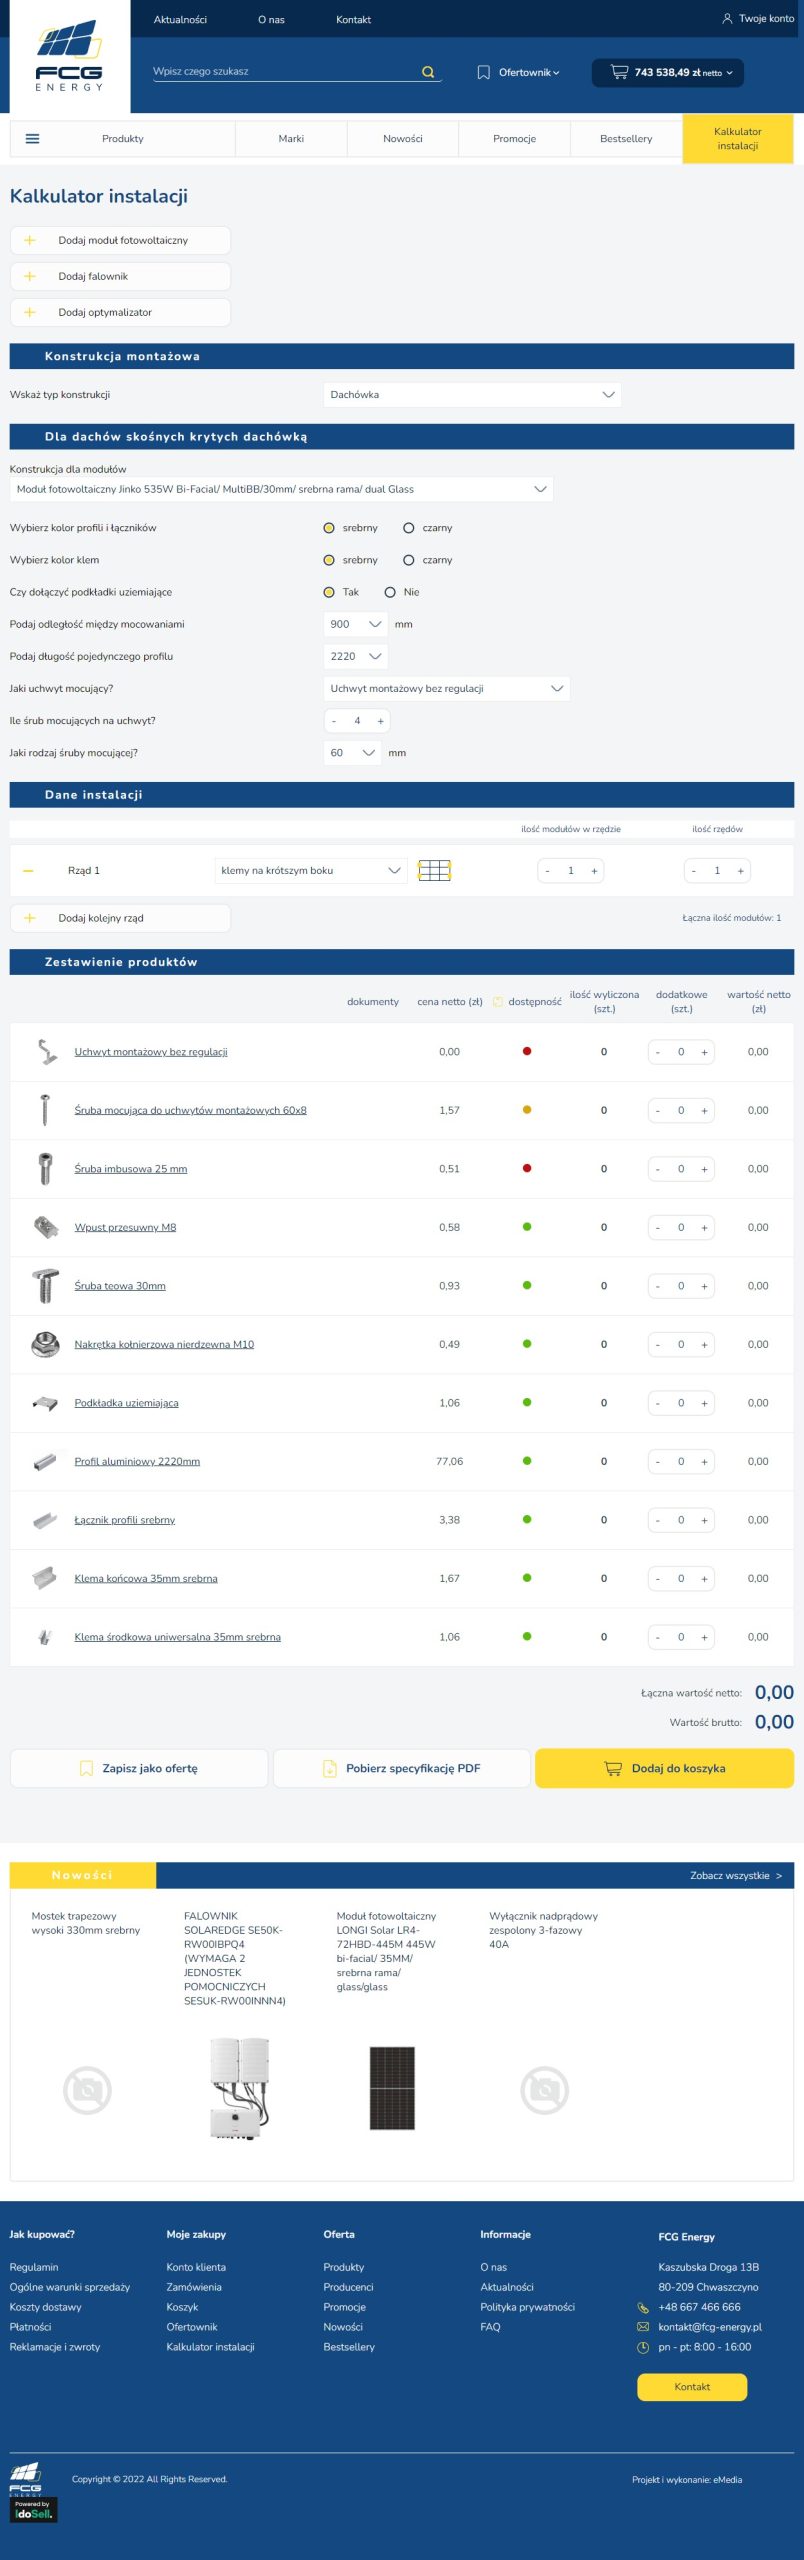Click the search magnifier icon
The image size is (804, 2560).
pyautogui.click(x=428, y=72)
